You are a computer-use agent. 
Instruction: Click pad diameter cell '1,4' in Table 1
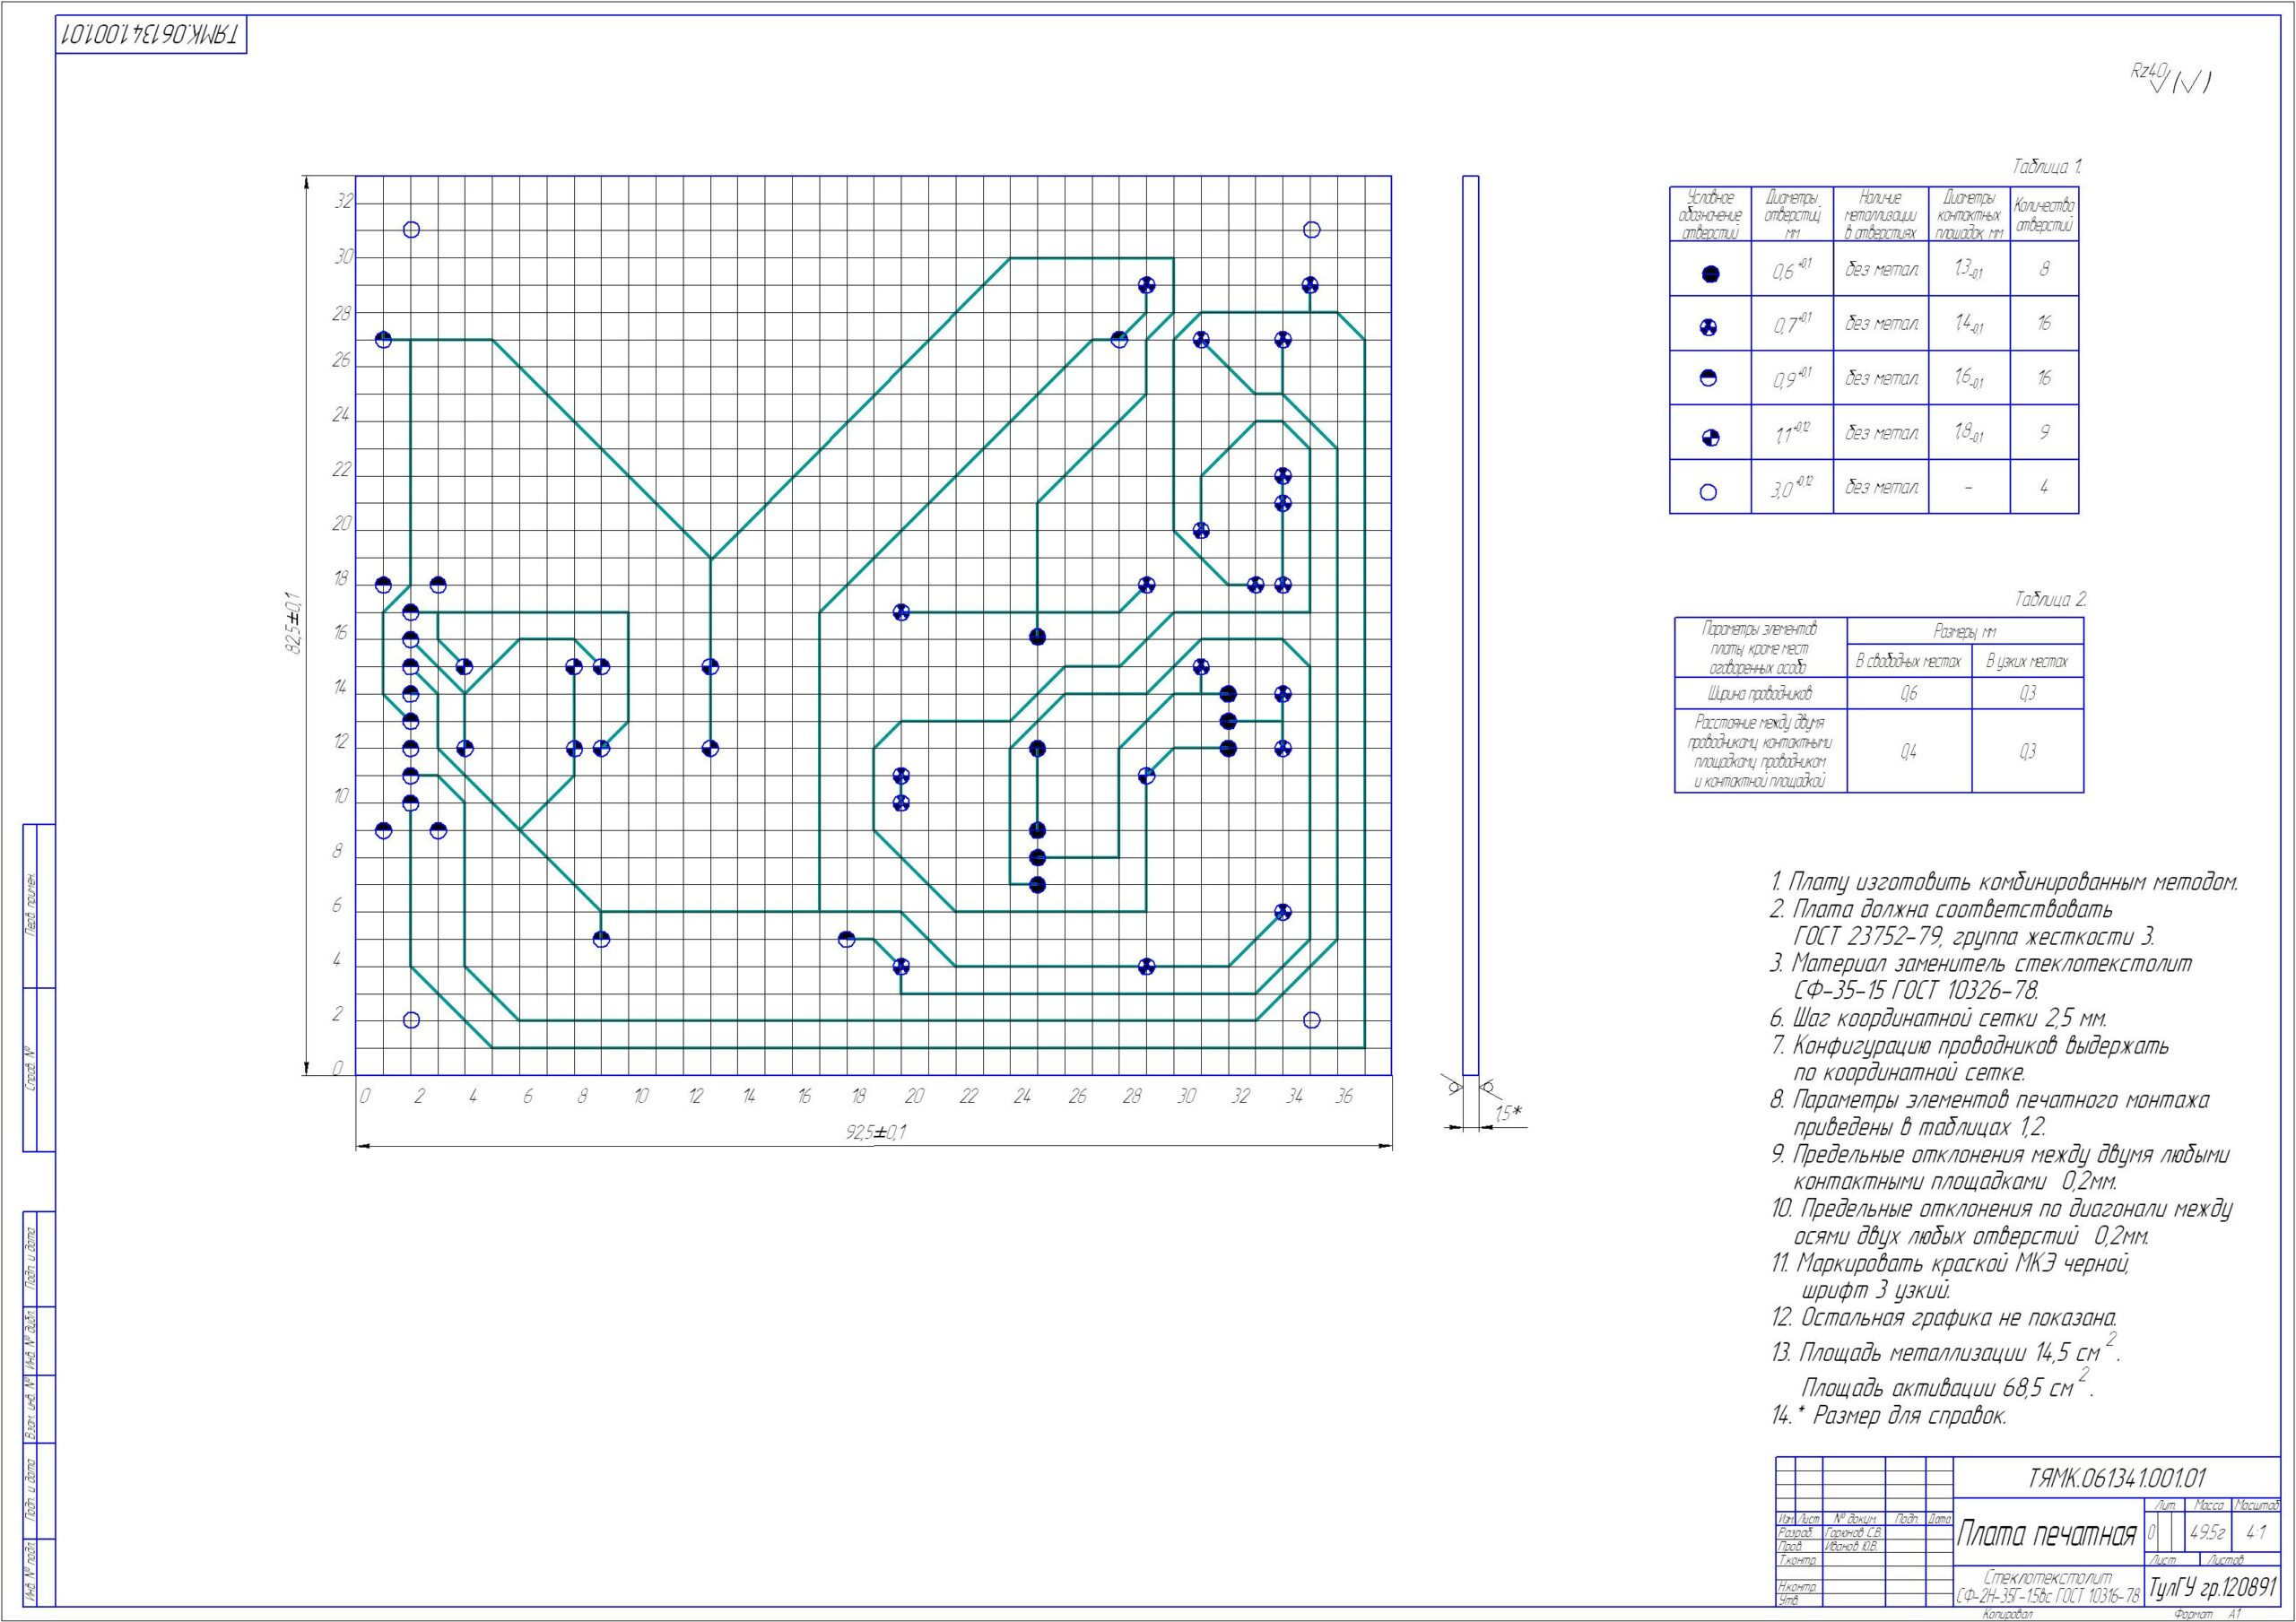(x=1969, y=323)
